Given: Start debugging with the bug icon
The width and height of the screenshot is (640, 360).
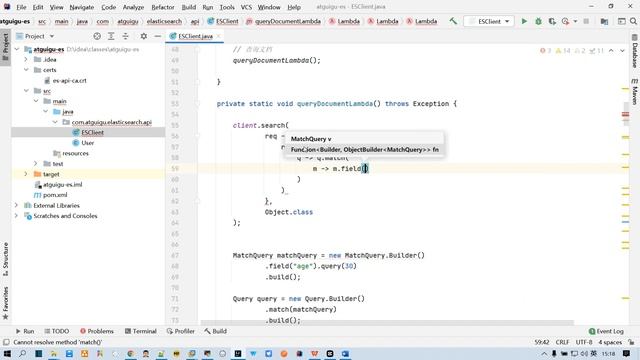Looking at the screenshot, I should [x=538, y=21].
